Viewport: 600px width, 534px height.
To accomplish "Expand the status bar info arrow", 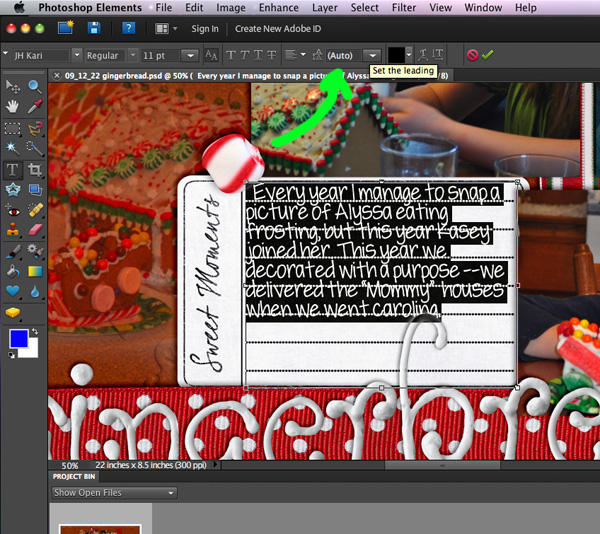I will click(215, 464).
